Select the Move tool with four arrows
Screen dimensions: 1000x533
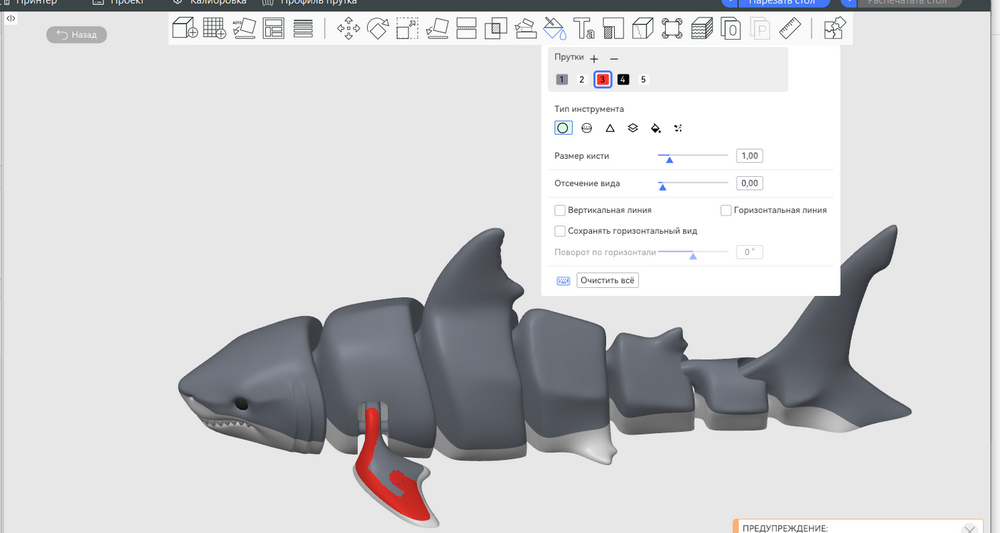349,29
